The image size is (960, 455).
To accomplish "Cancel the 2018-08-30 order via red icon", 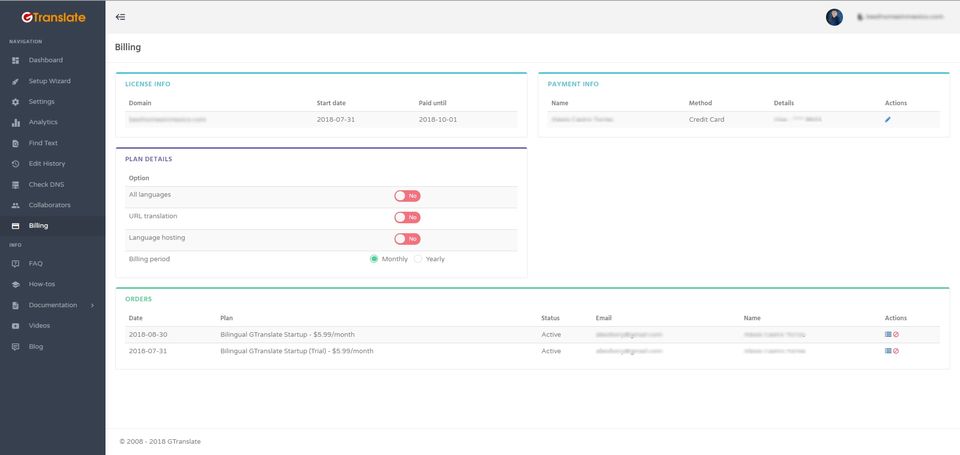I will [x=896, y=334].
